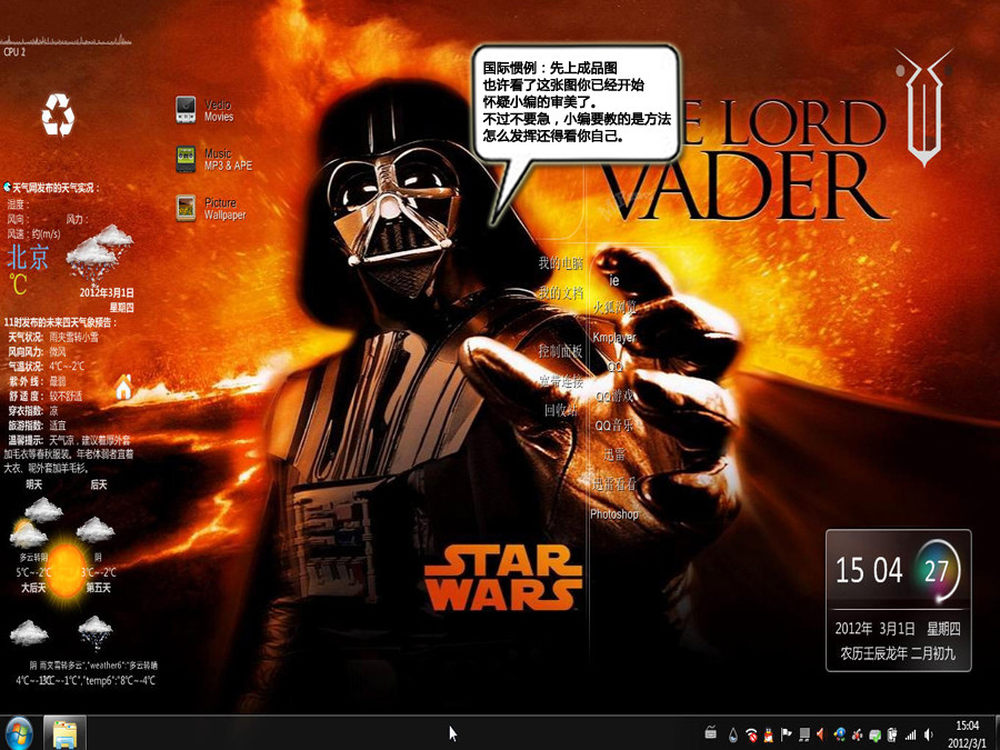Click the taskbar clock showing 15:04
1000x750 pixels.
click(x=967, y=732)
